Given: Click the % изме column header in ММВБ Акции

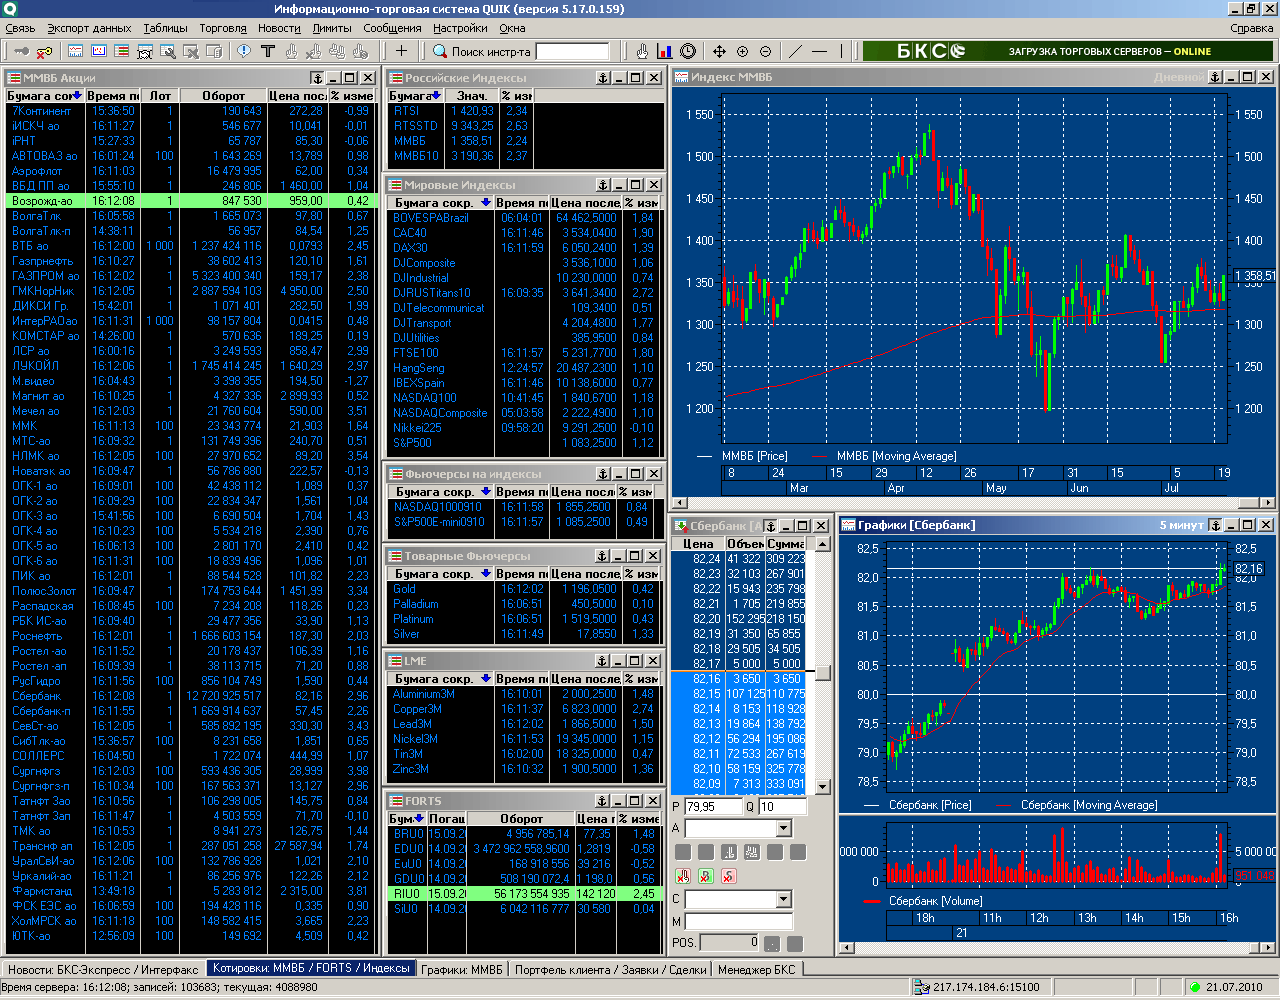Looking at the screenshot, I should click(x=350, y=96).
